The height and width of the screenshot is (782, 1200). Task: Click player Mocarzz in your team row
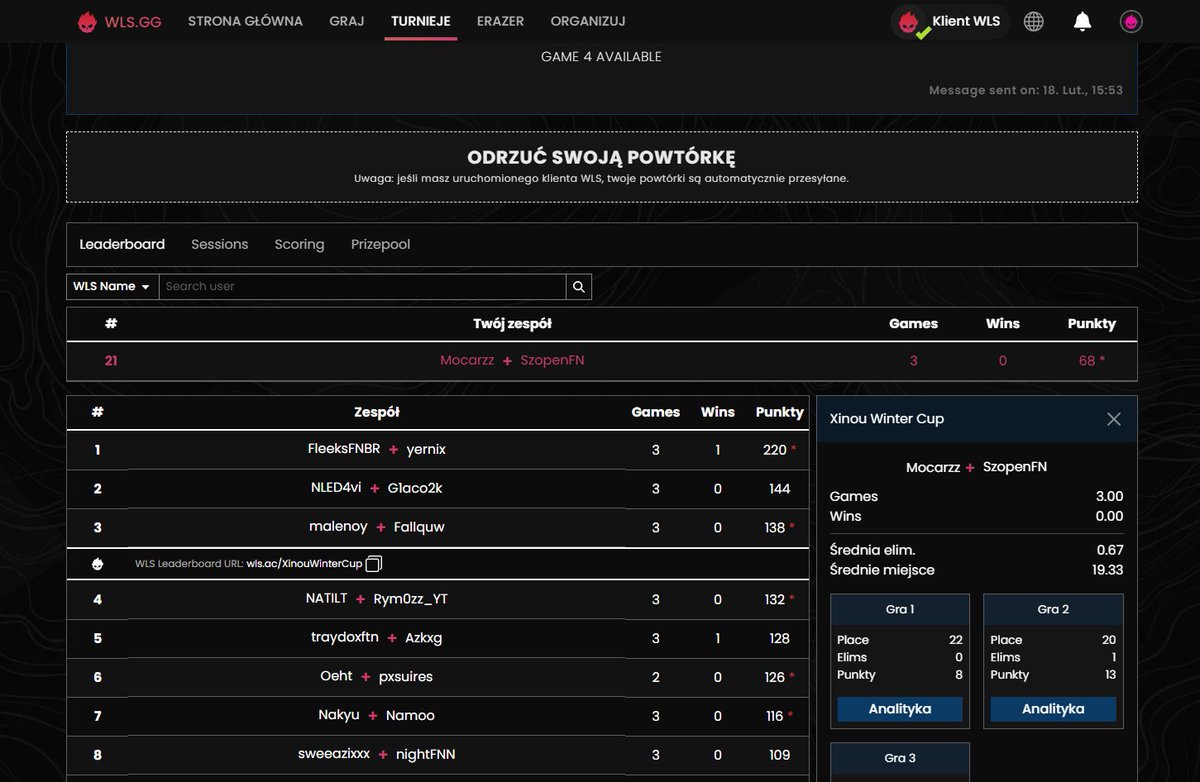(x=467, y=361)
